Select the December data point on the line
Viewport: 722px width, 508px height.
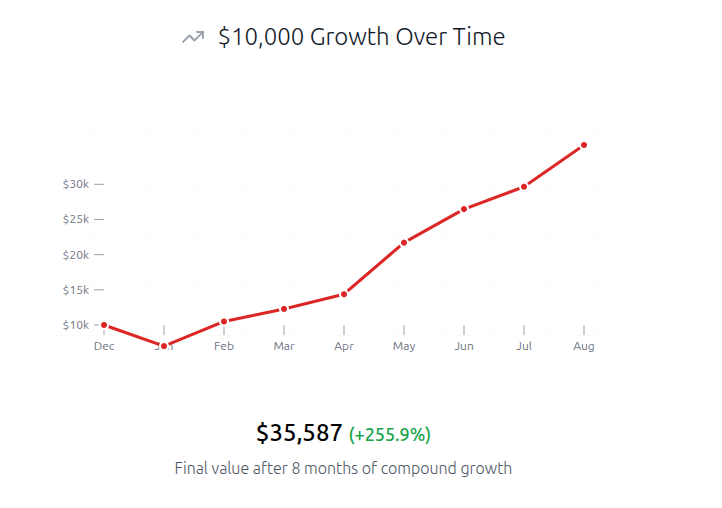tap(104, 325)
